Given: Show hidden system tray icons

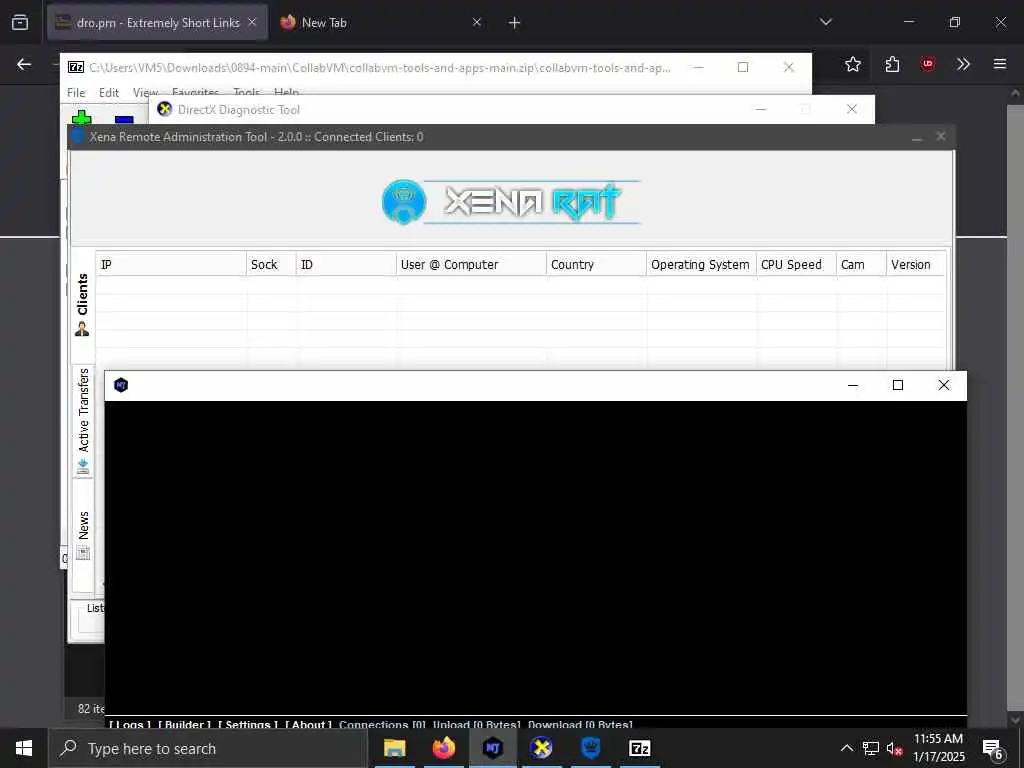Looking at the screenshot, I should pyautogui.click(x=846, y=748).
